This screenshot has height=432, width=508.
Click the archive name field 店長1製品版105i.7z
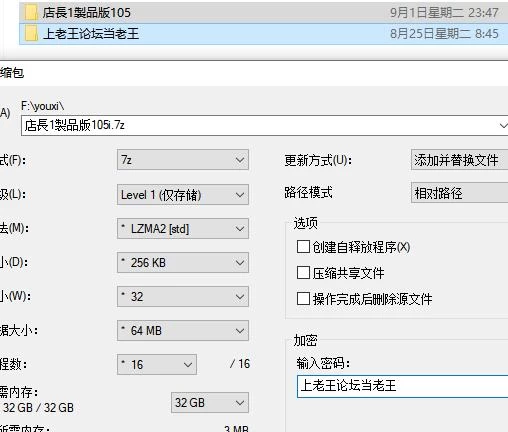[x=264, y=126]
